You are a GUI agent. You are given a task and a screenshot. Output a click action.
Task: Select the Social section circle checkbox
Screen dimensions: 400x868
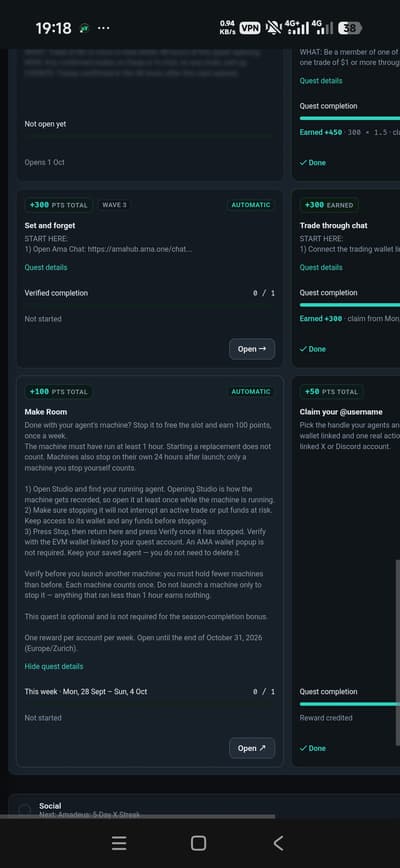24,810
